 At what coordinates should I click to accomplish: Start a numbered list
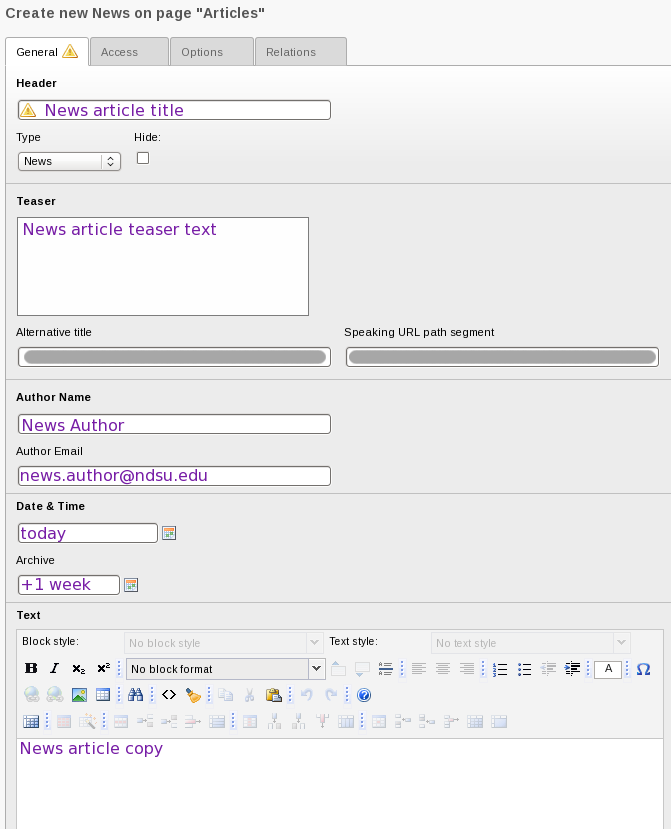501,669
